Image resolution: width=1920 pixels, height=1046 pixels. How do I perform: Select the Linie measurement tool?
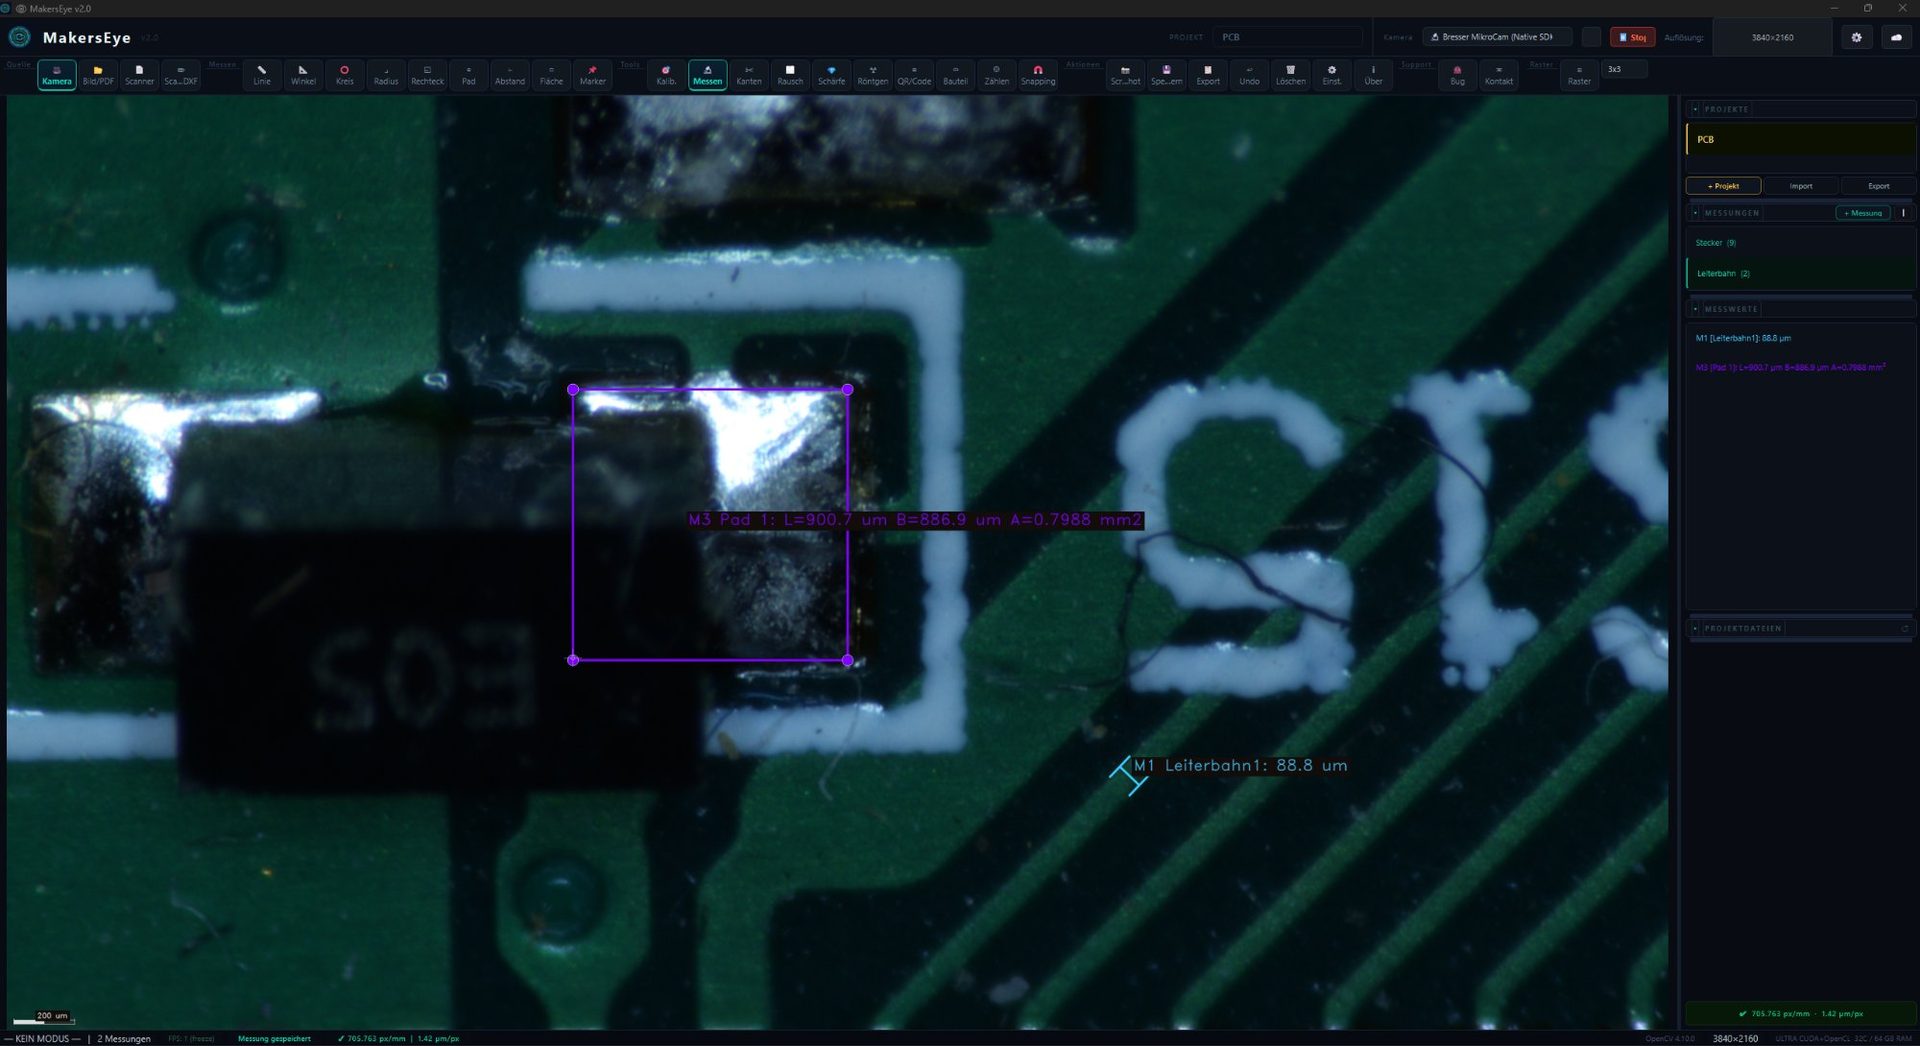pos(261,75)
